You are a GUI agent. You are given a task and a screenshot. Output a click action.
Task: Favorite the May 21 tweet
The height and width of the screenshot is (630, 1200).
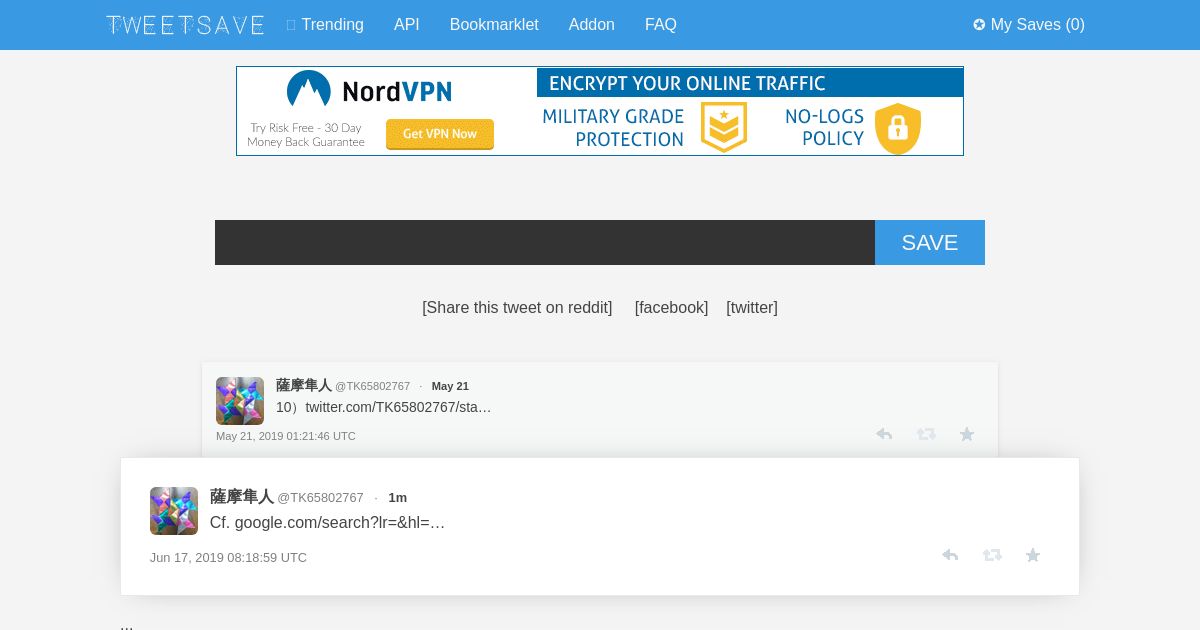pos(967,434)
